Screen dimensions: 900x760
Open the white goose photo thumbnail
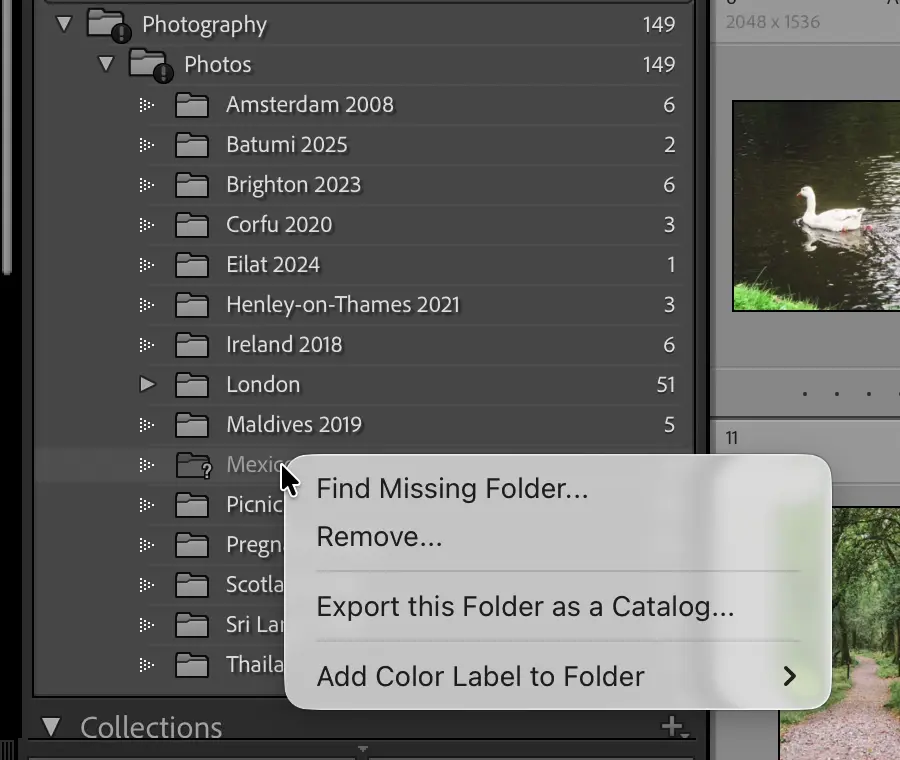(816, 205)
